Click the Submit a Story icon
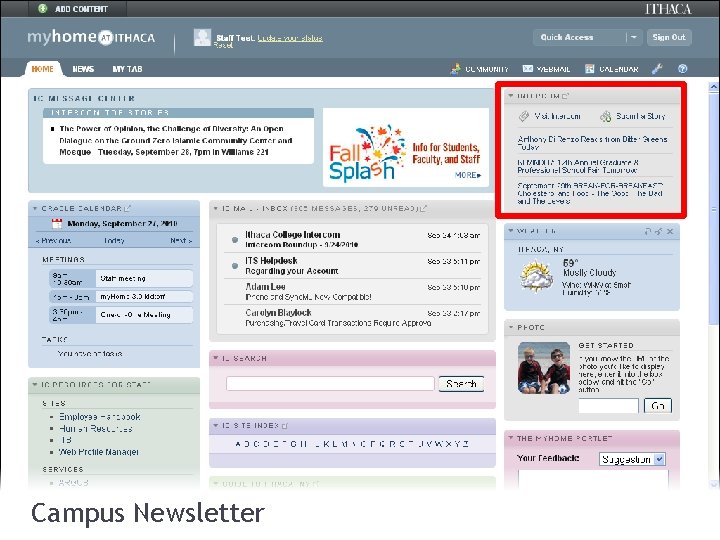This screenshot has height=540, width=720. pos(606,116)
